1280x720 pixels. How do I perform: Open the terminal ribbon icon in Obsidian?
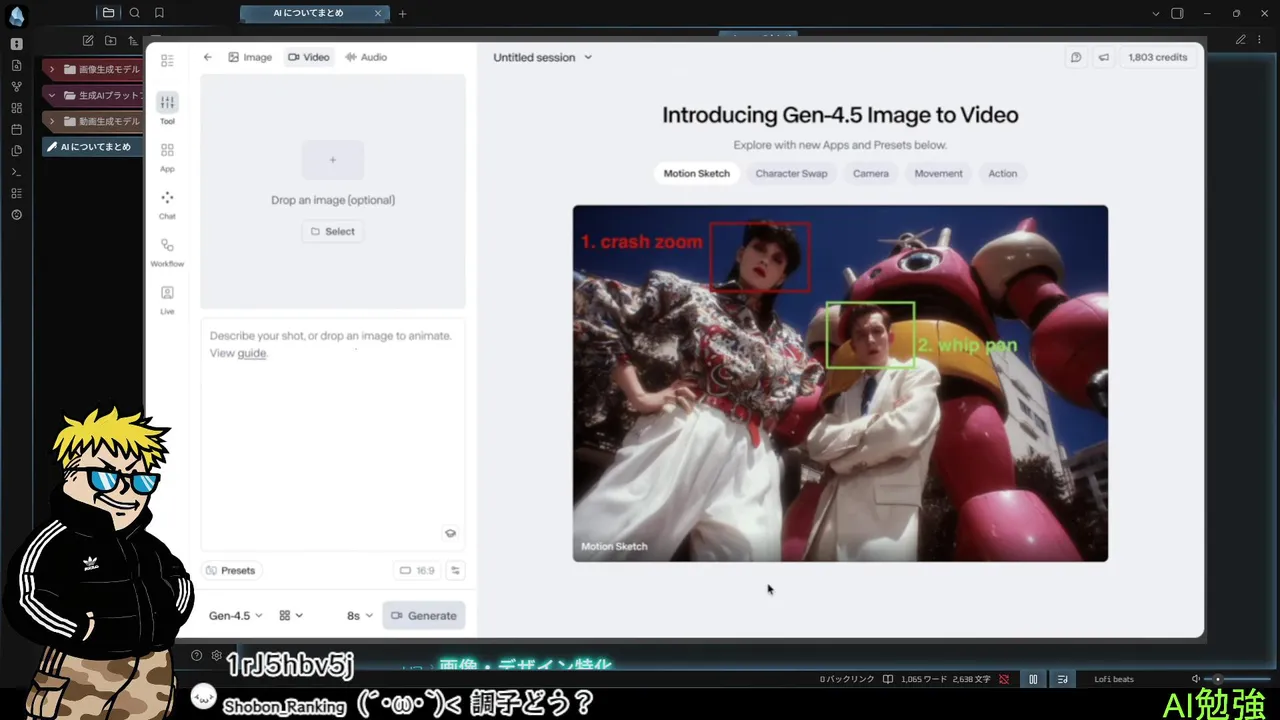16,172
